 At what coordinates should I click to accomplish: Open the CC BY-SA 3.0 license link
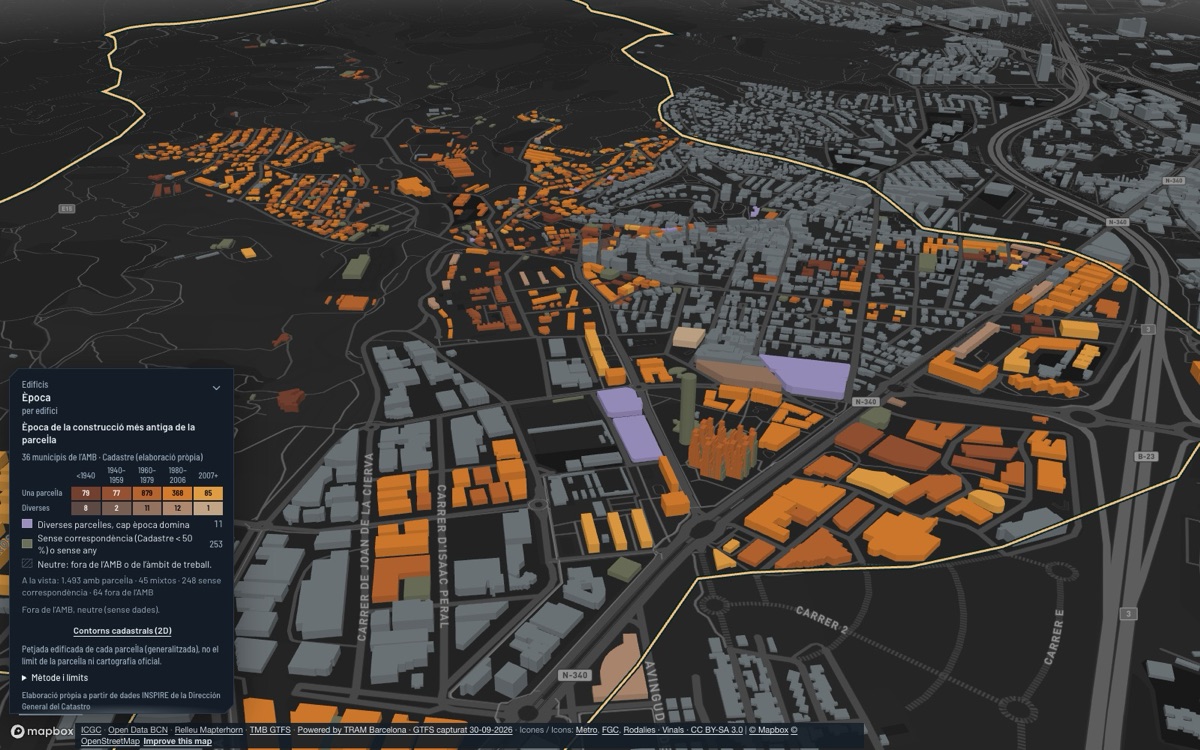pyautogui.click(x=717, y=730)
